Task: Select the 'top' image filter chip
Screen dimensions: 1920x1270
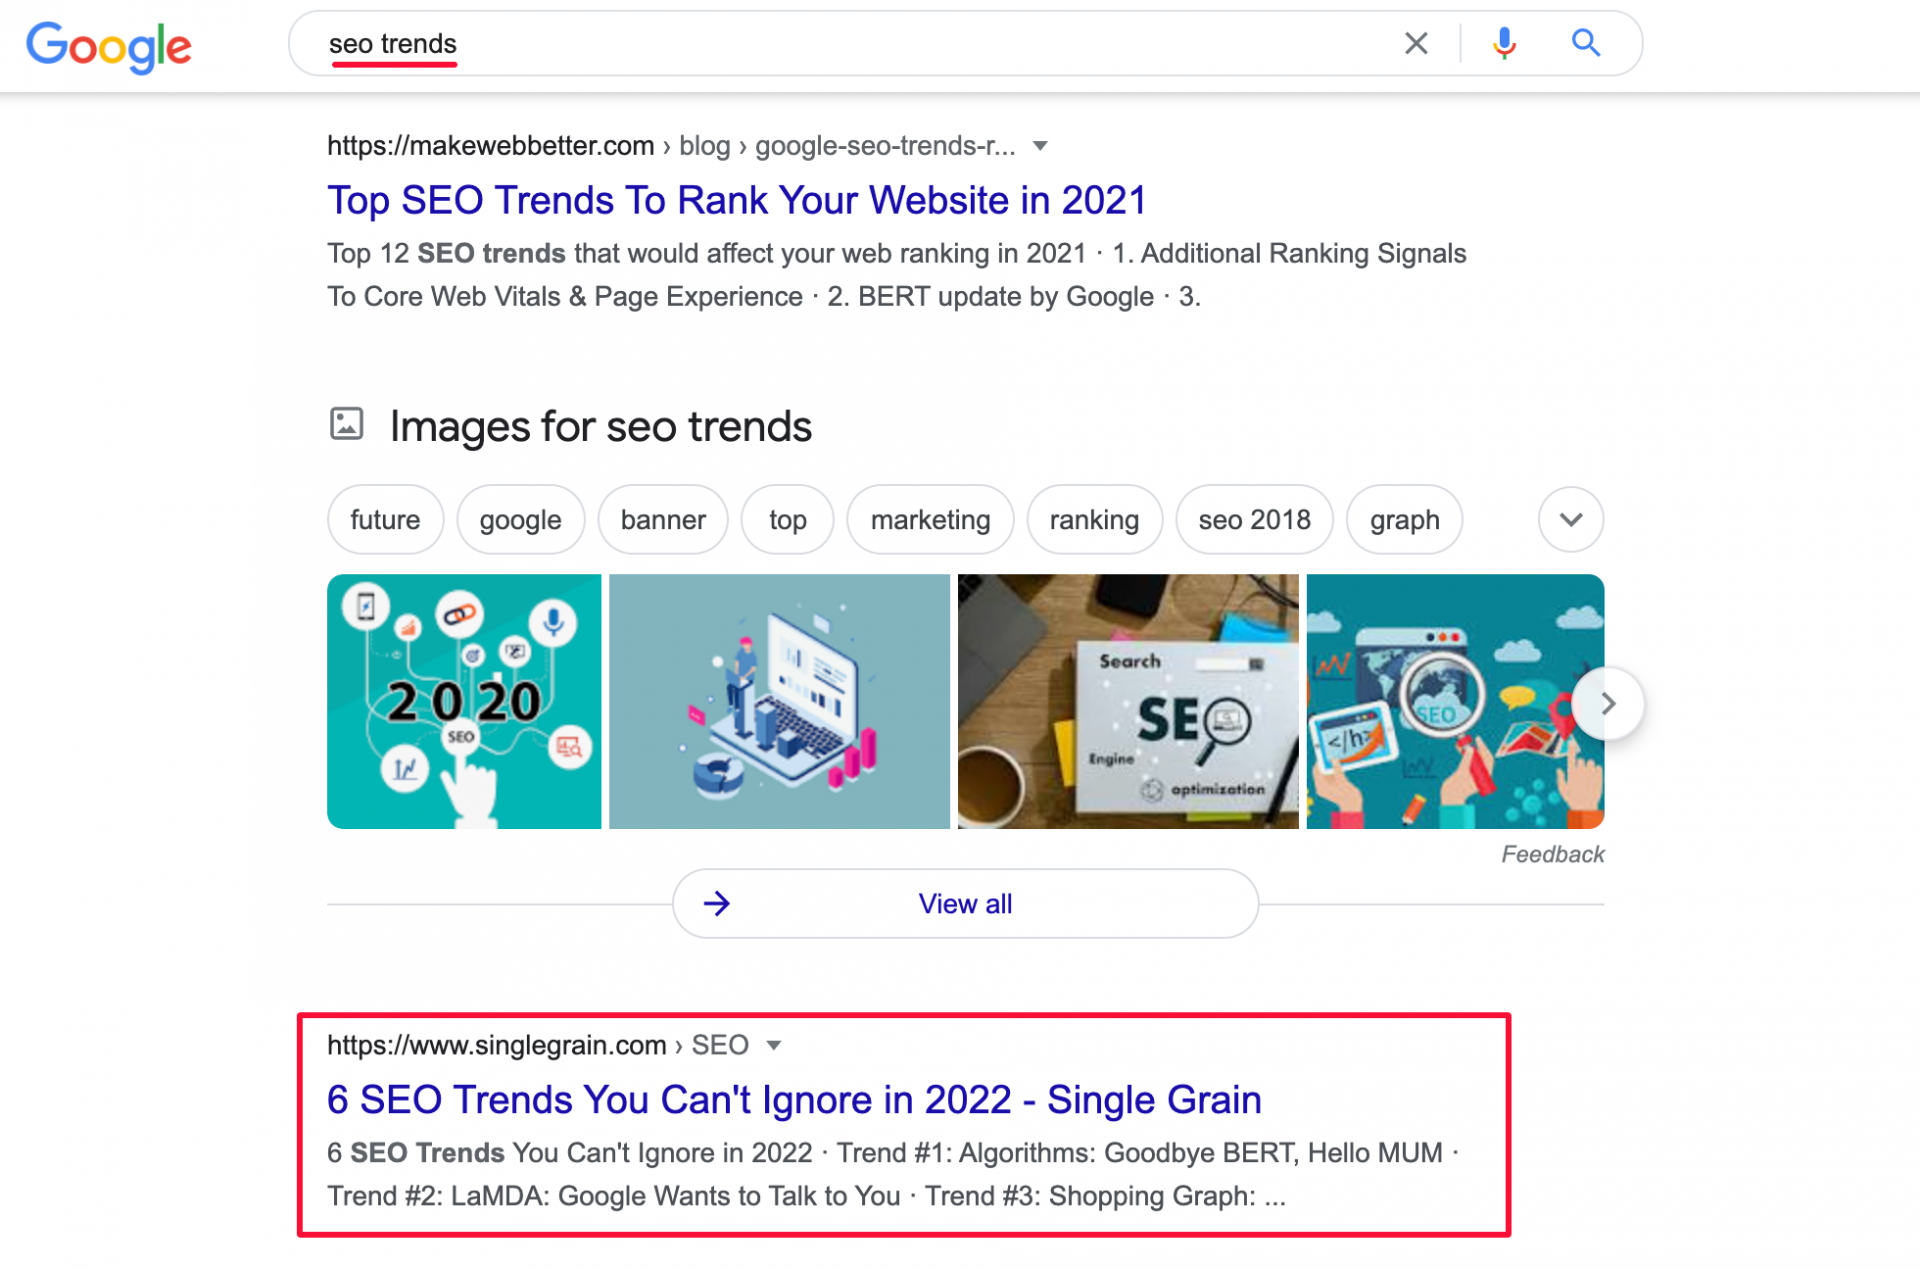Action: 787,519
